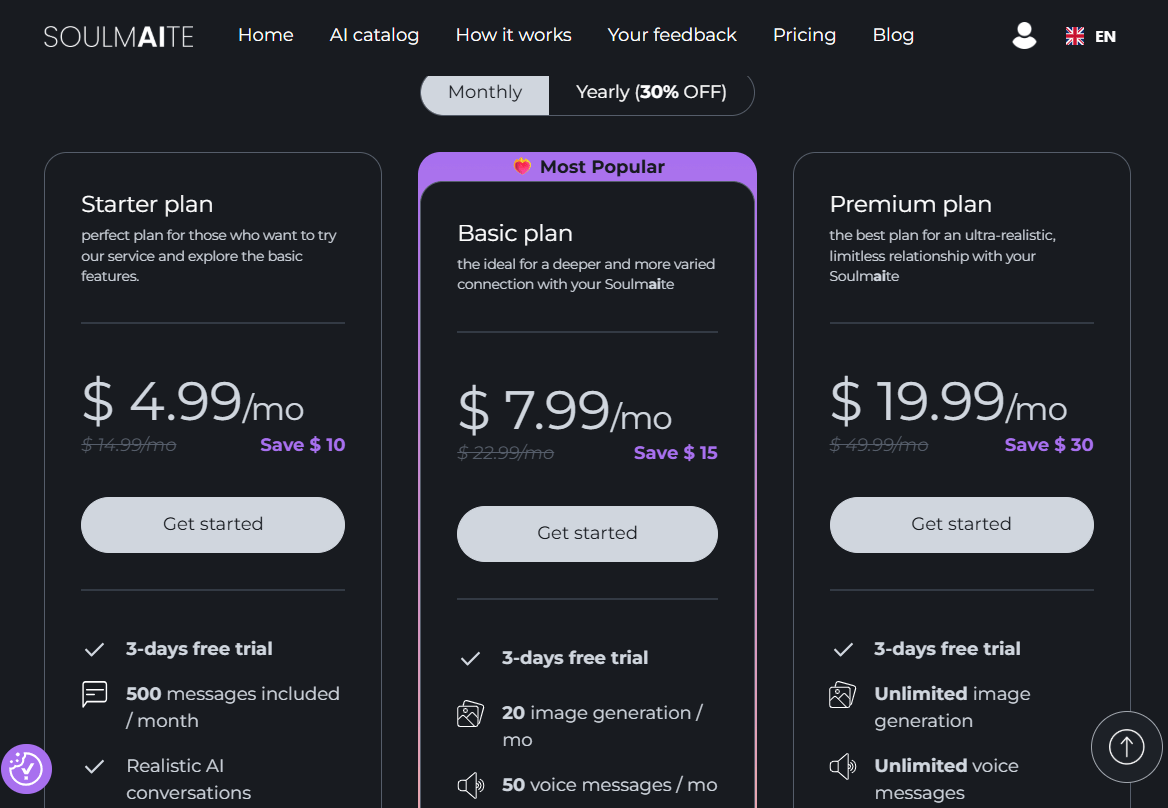
Task: Click the Soulmaite logo
Action: point(118,36)
